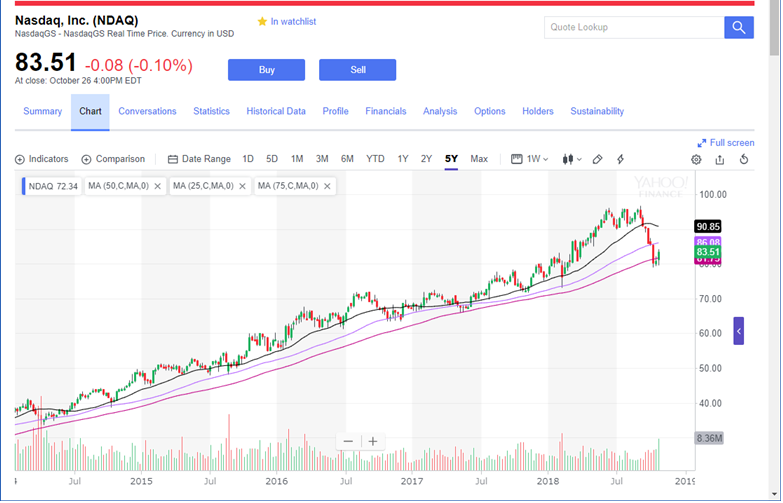Open the Full screen link

726,143
